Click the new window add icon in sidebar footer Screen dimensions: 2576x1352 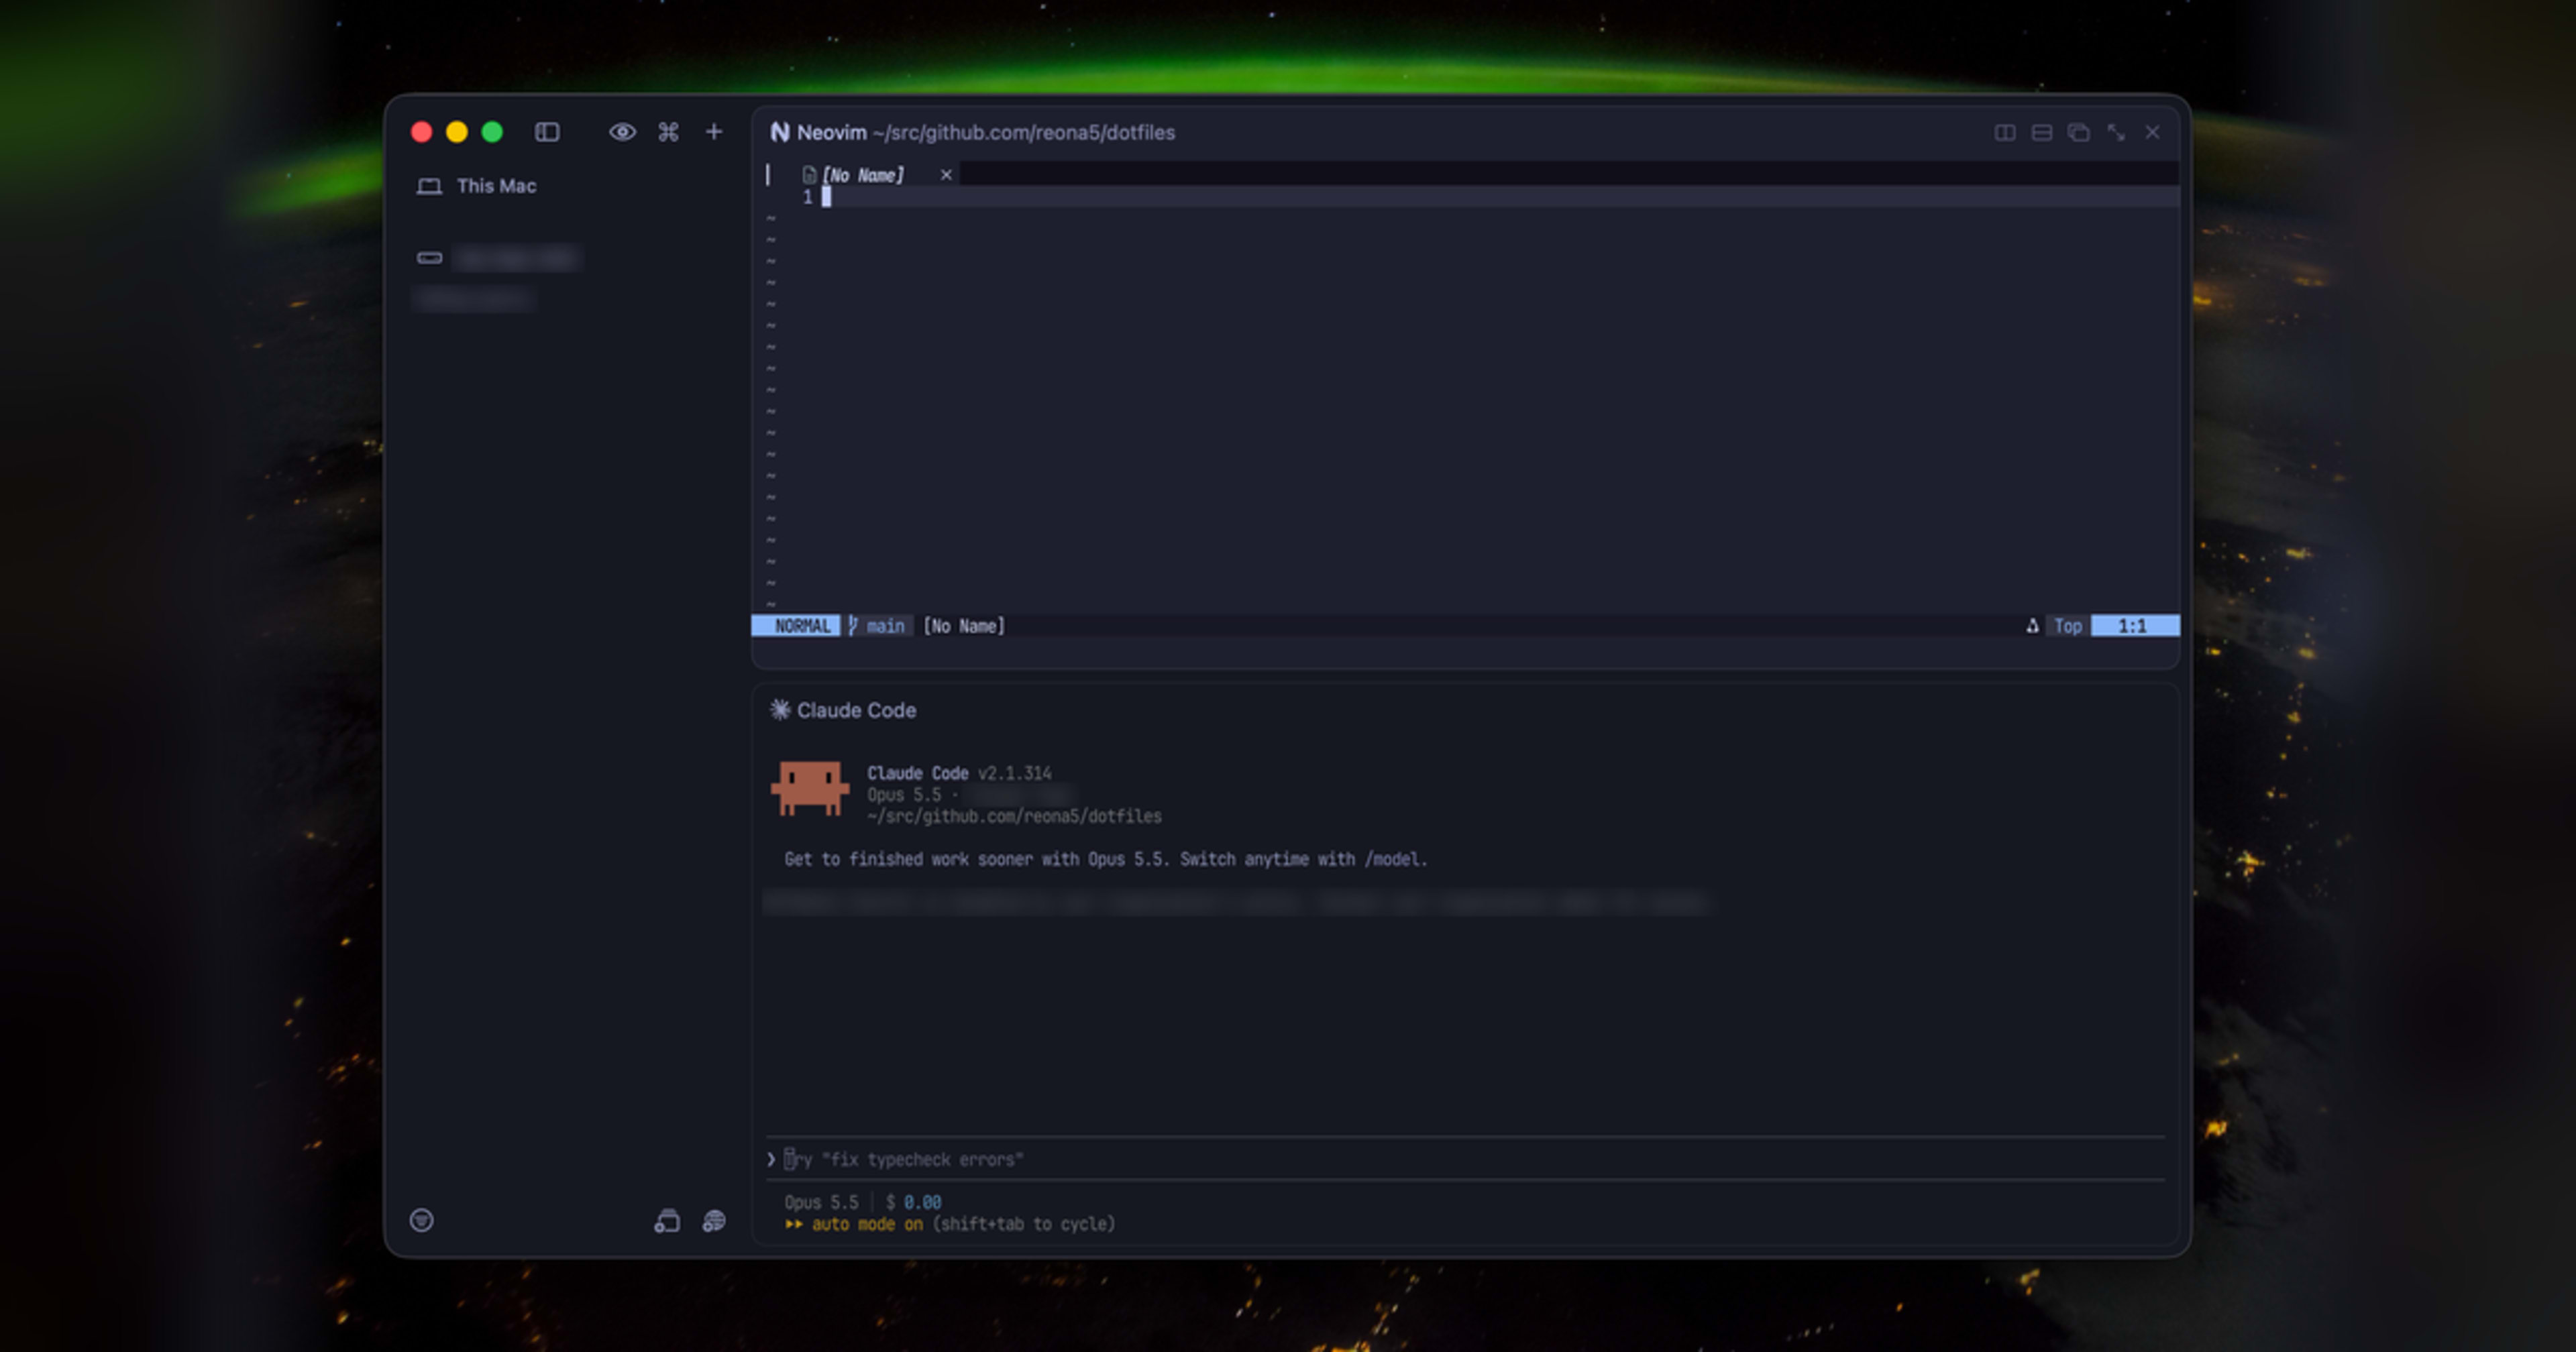pyautogui.click(x=667, y=1221)
